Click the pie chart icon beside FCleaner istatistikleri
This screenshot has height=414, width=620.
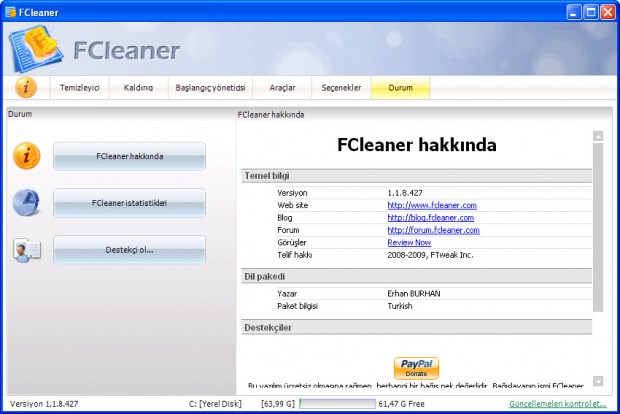26,202
